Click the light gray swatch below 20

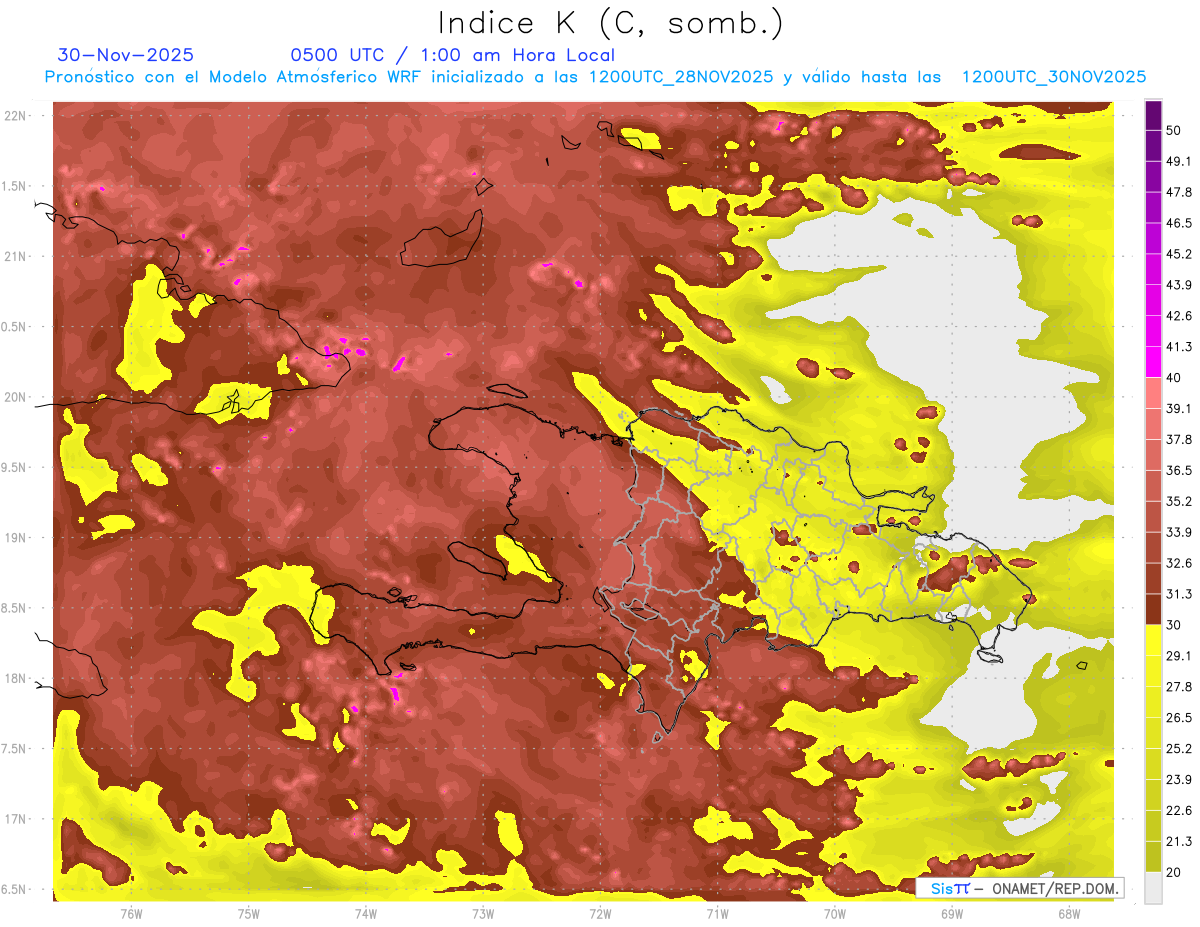click(x=1153, y=887)
